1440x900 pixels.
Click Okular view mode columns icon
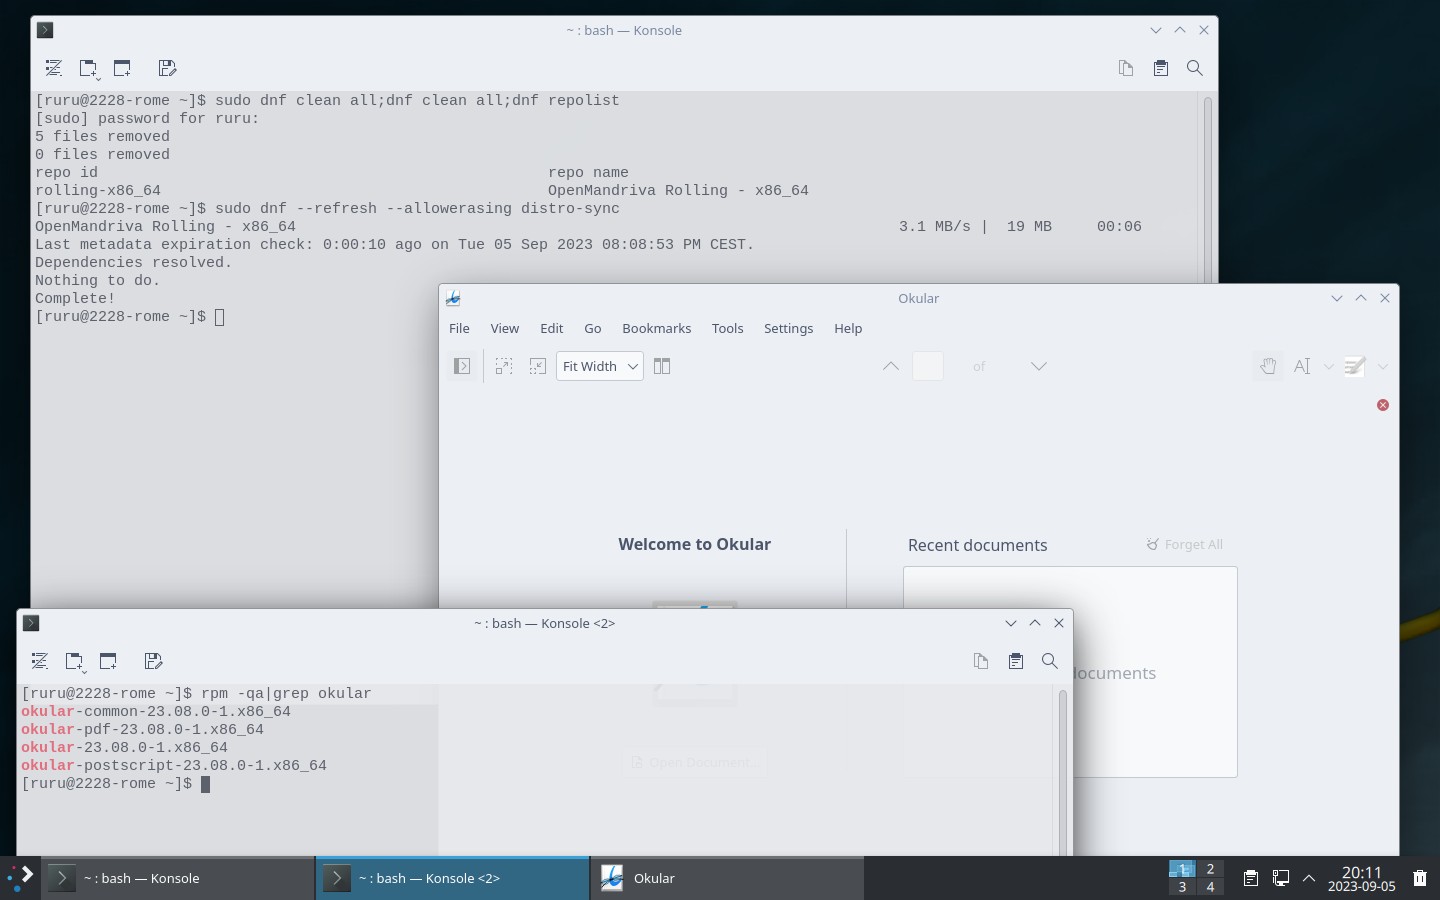[662, 366]
